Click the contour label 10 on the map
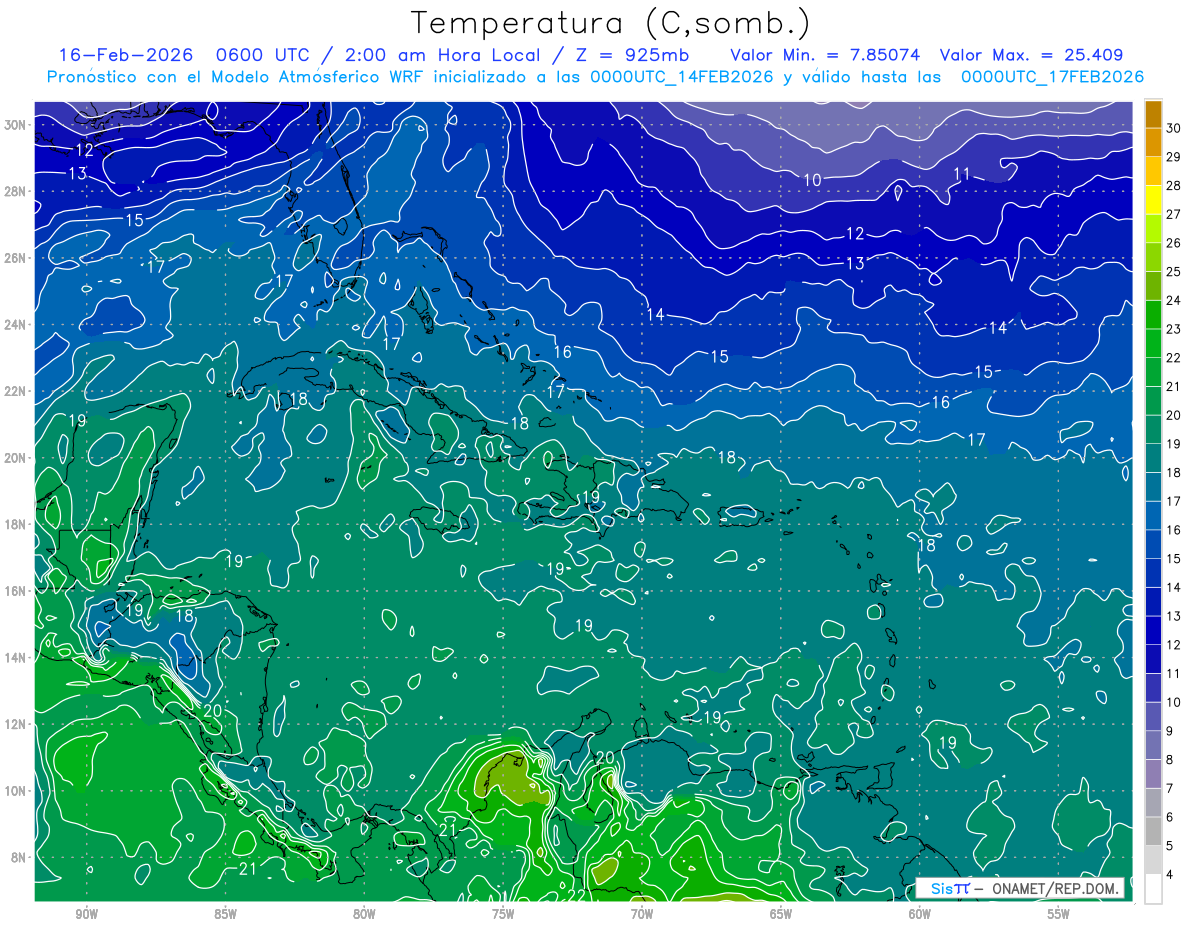1200x927 pixels. [813, 180]
